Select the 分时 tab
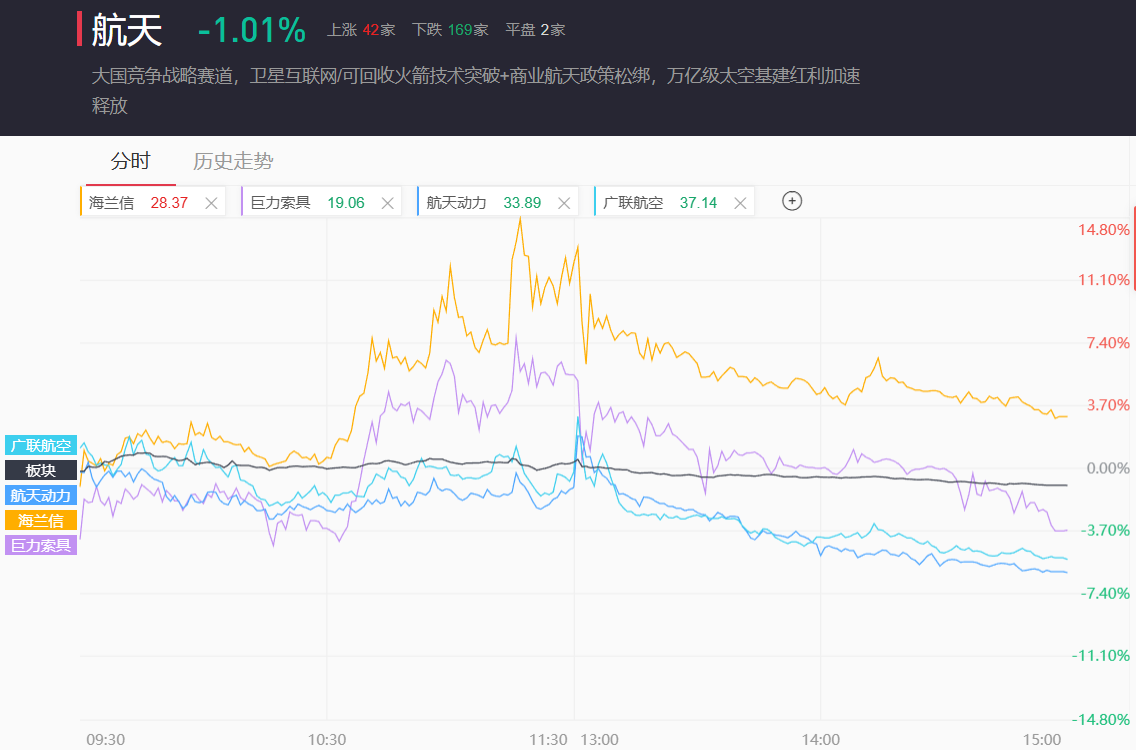Viewport: 1136px width, 750px height. (x=130, y=161)
